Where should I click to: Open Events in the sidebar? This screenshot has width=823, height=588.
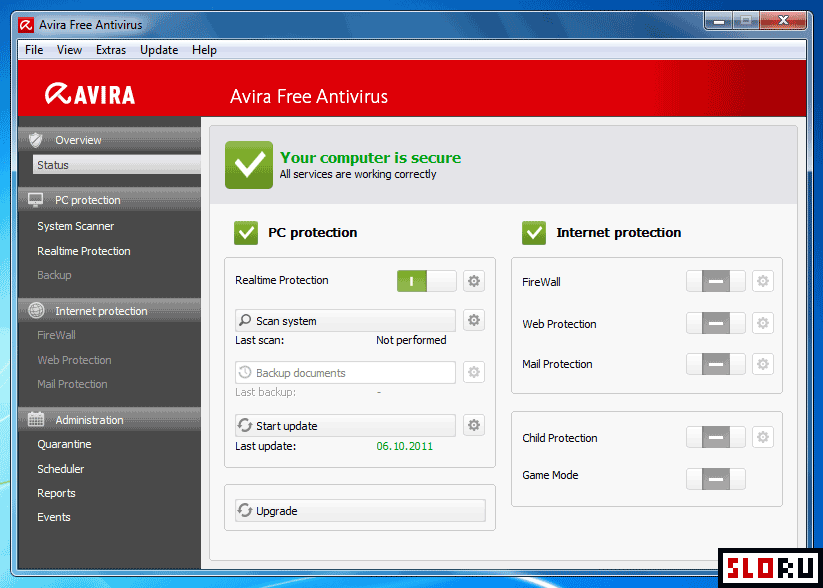coord(54,517)
